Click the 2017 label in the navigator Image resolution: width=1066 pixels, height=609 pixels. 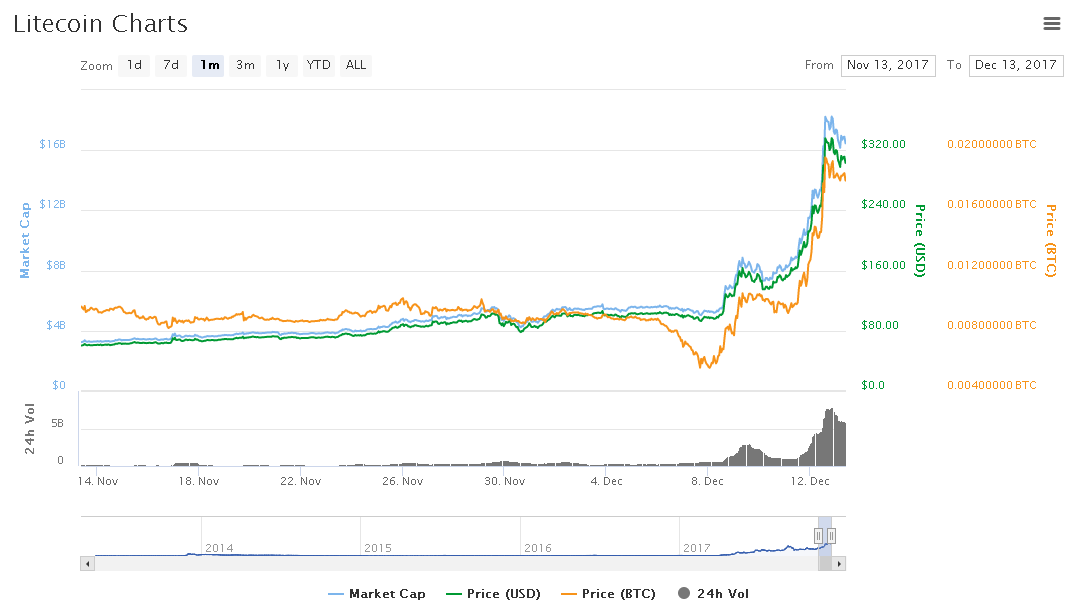[697, 548]
